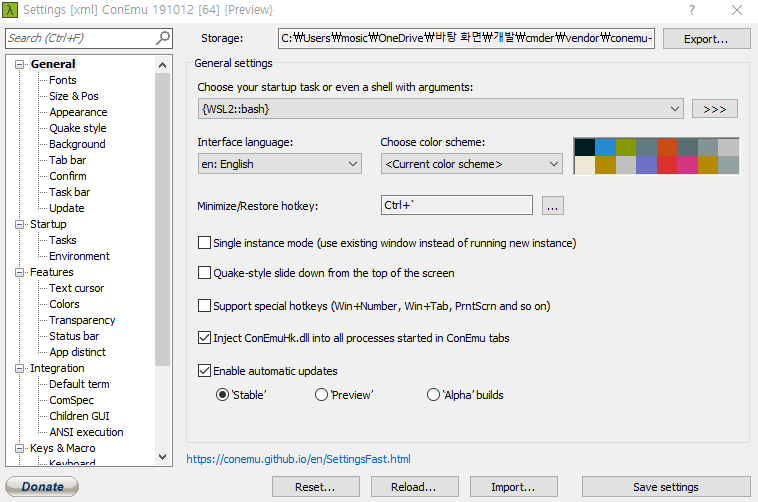This screenshot has height=502, width=758.
Task: Open the Text cursor page
Action: [x=76, y=288]
